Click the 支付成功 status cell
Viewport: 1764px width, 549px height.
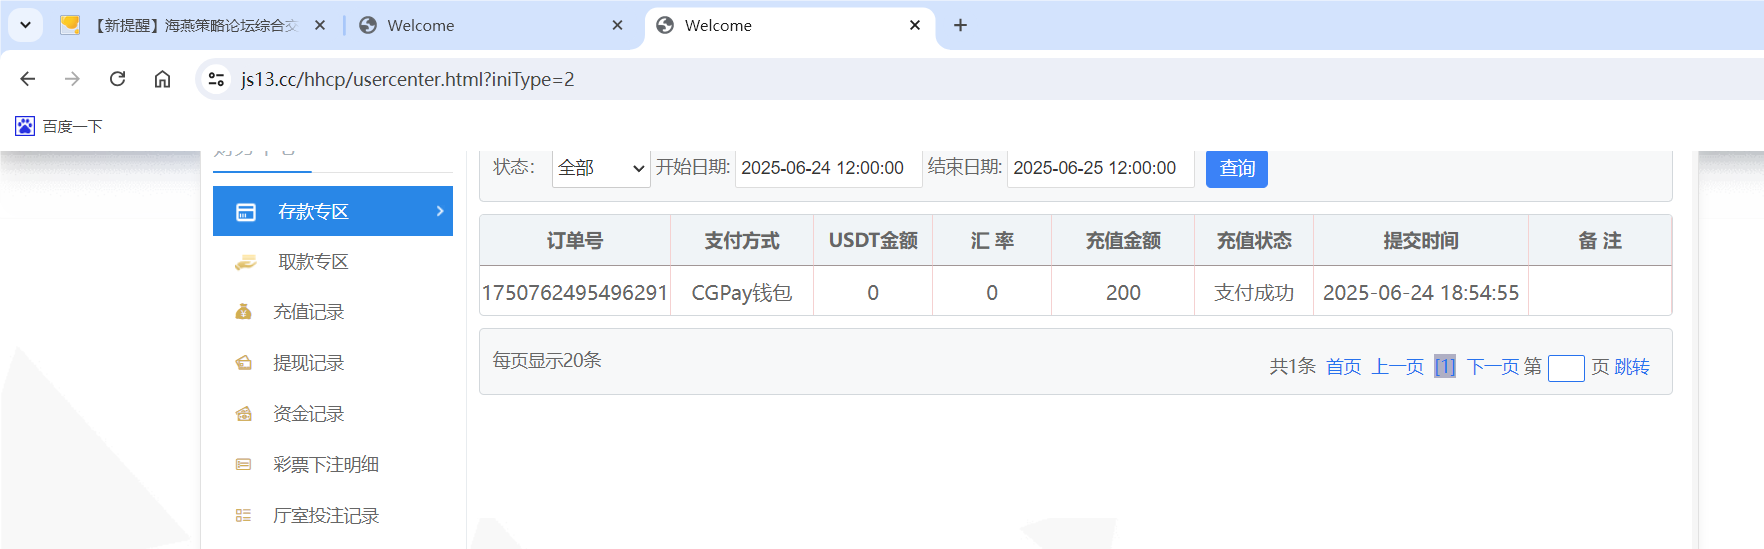[x=1254, y=293]
